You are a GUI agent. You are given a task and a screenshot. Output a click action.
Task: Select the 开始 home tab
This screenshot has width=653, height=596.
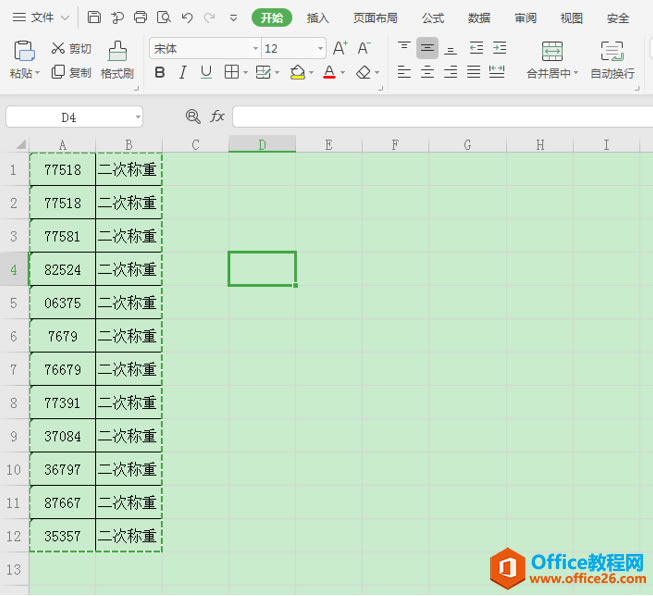click(272, 18)
